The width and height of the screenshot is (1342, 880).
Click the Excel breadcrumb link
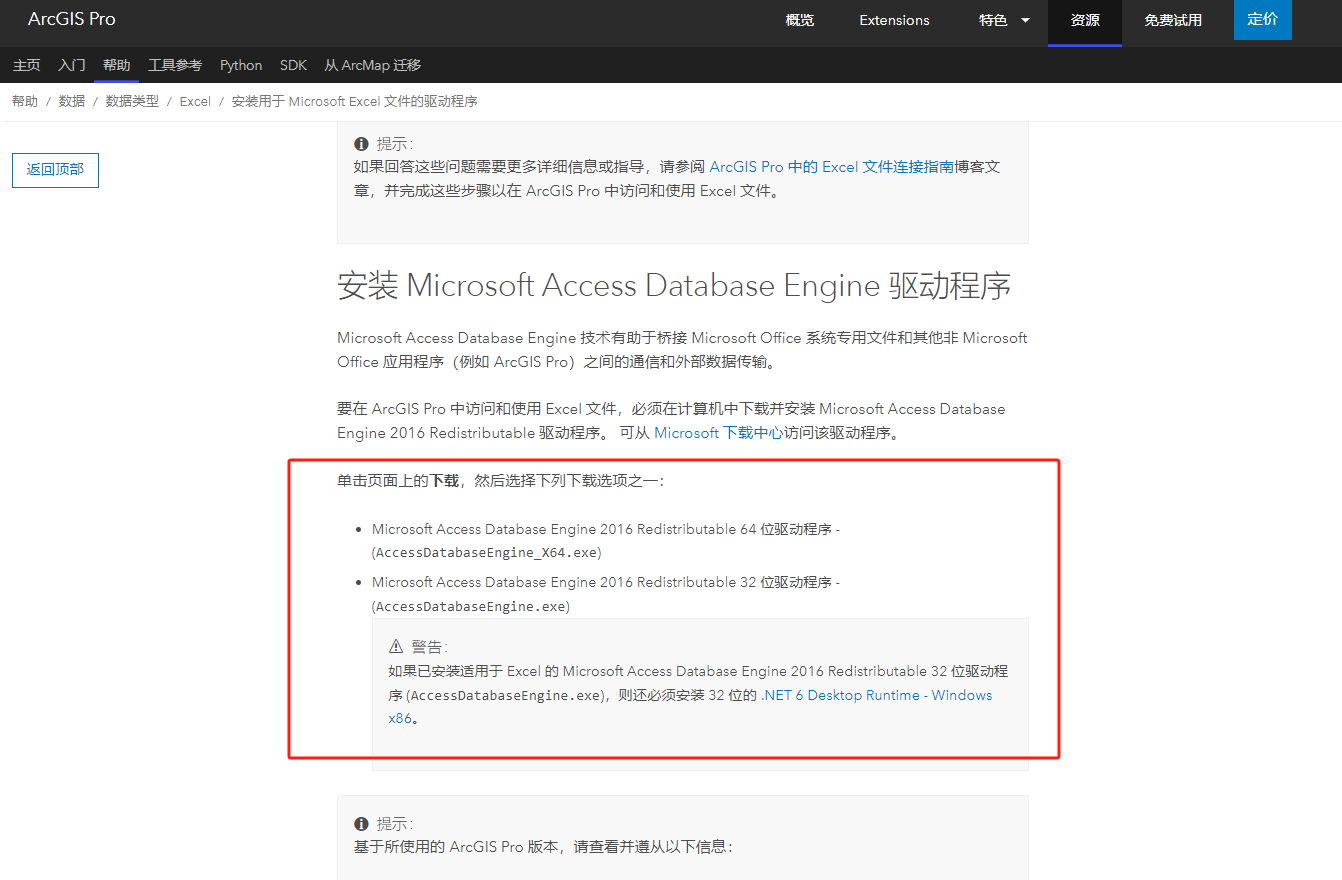195,101
